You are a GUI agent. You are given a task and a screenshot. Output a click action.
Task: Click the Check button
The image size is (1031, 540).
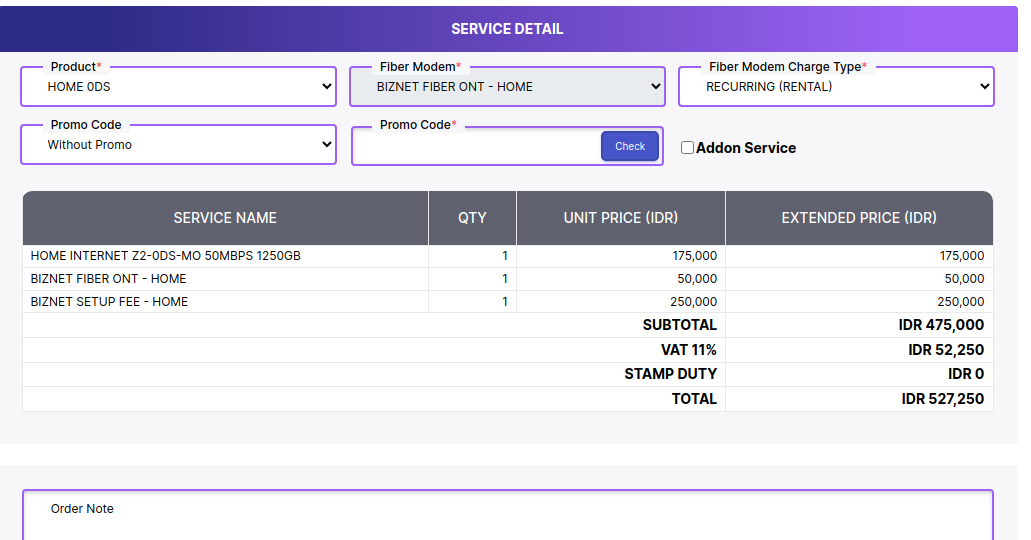[629, 146]
